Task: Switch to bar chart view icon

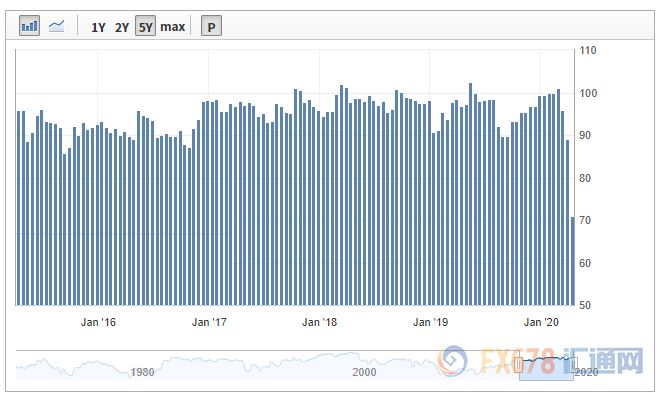Action: click(x=30, y=26)
